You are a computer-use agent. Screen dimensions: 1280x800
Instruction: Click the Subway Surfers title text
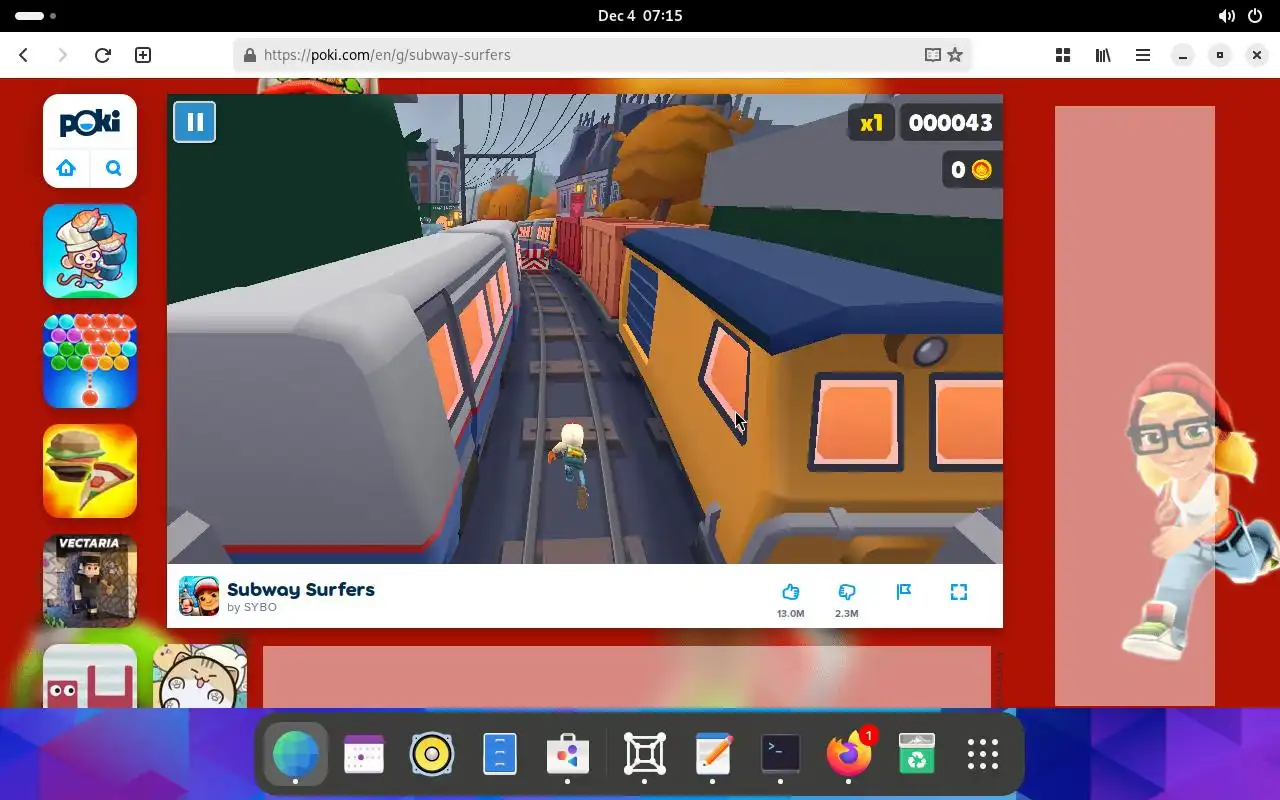[x=301, y=589]
